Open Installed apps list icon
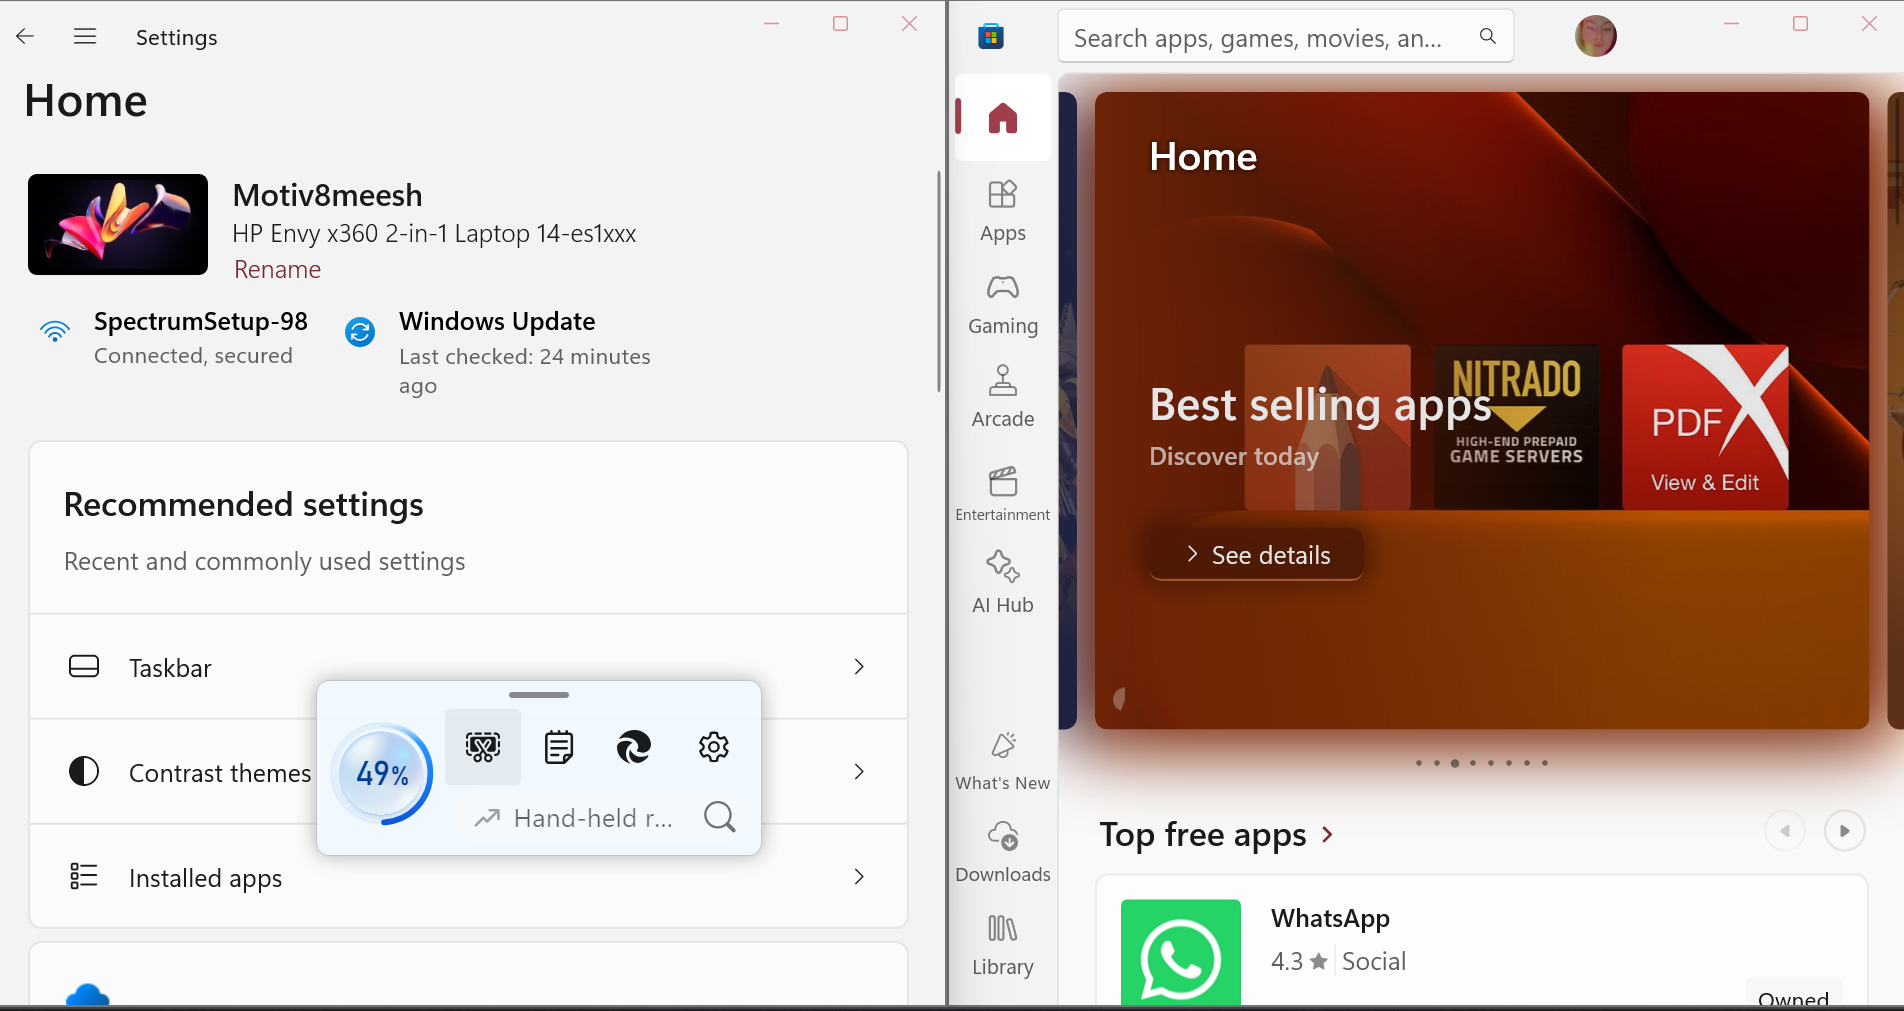The width and height of the screenshot is (1904, 1011). (x=84, y=876)
